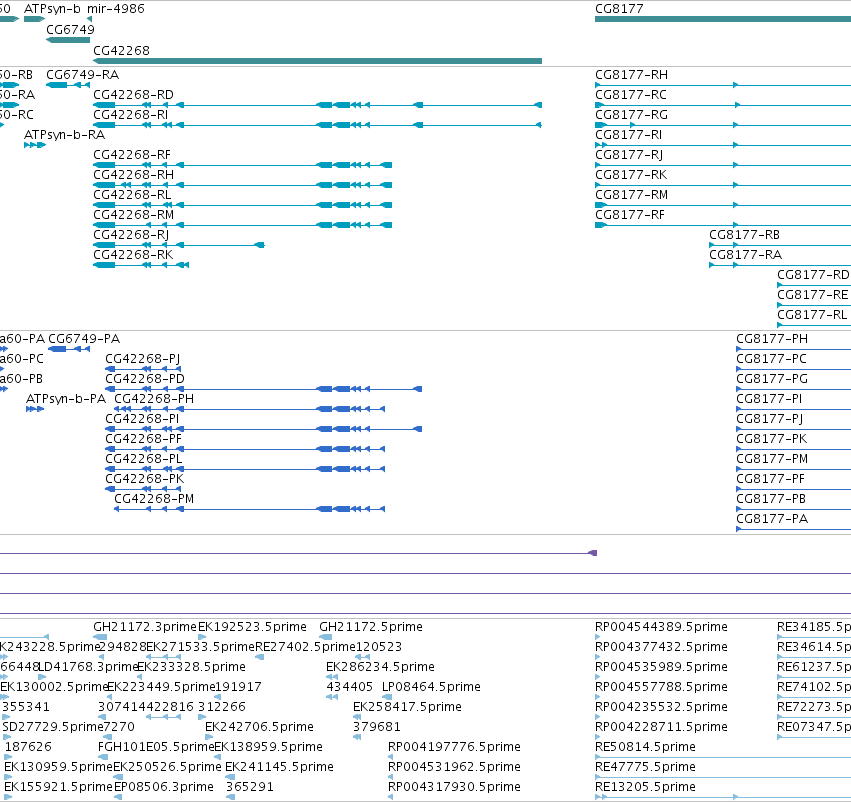Choose the CG8177-RL transcript label
Screen dimensions: 851x802
coord(812,315)
